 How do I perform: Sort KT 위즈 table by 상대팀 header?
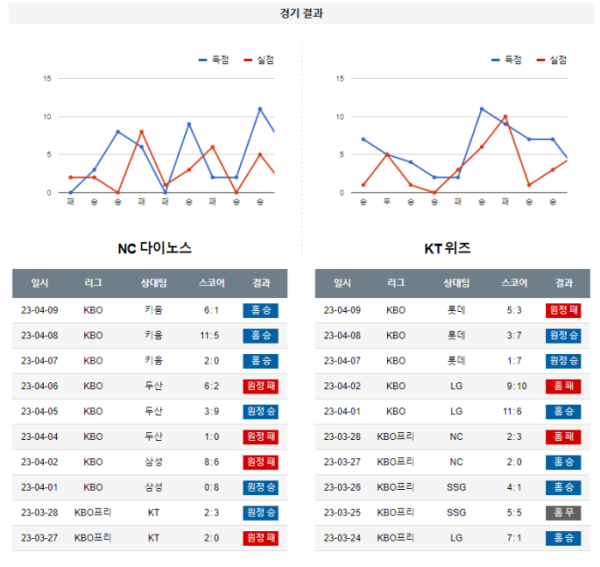(x=456, y=283)
